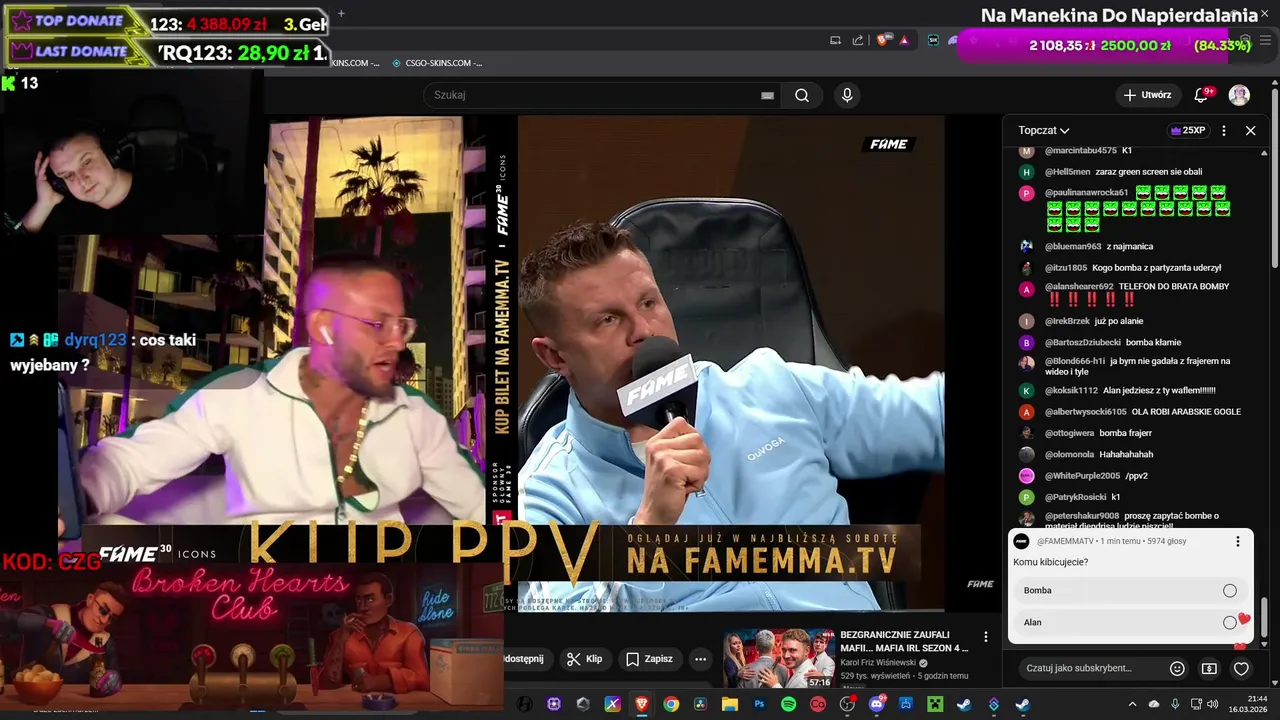Start voice search with microphone icon

(x=847, y=95)
